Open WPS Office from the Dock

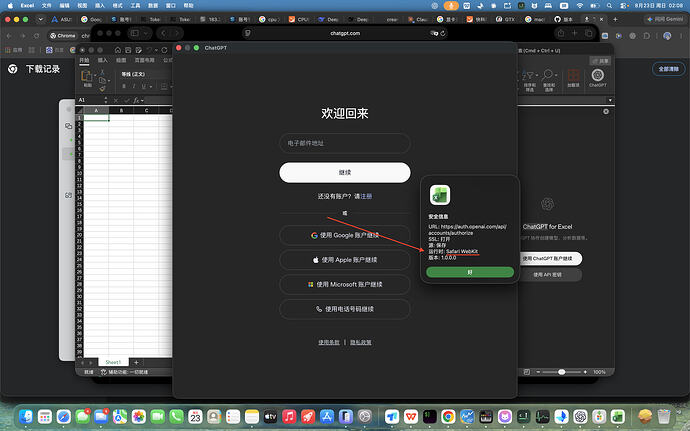click(411, 416)
